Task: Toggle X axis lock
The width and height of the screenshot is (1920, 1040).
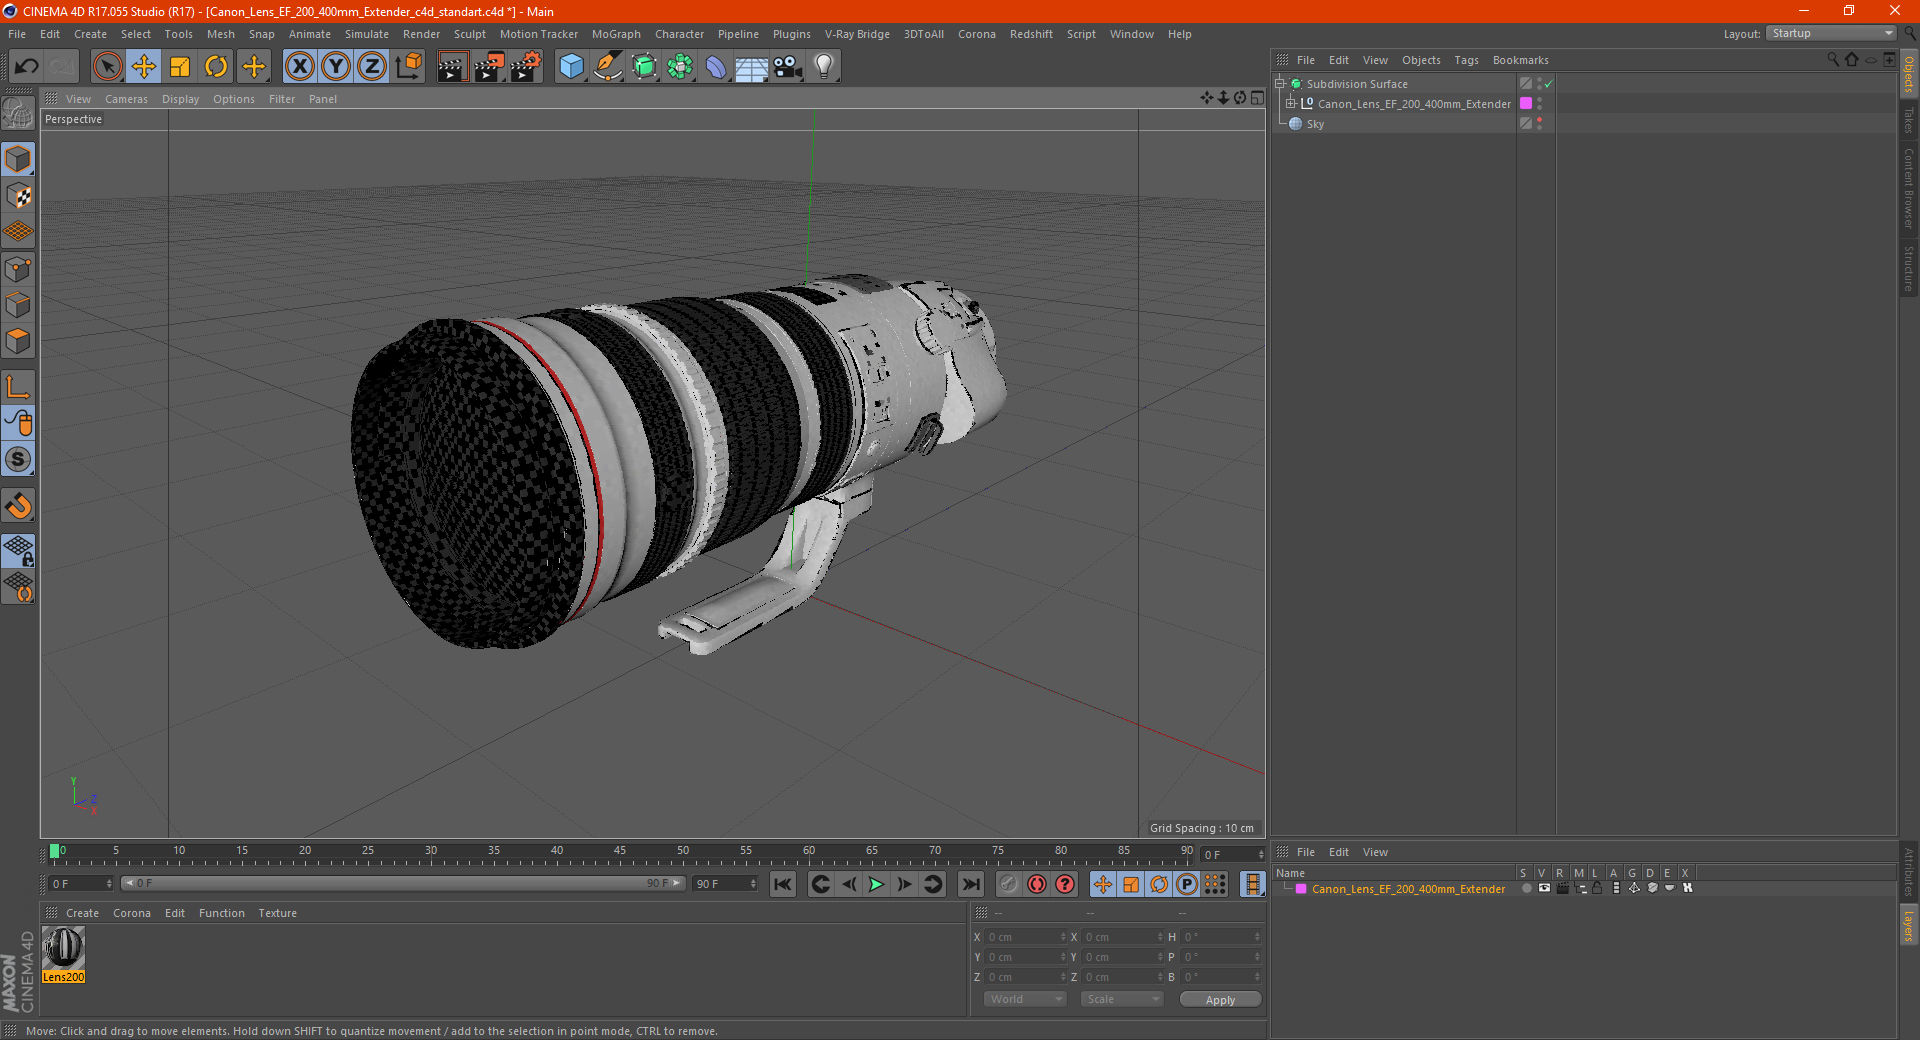Action: (299, 67)
